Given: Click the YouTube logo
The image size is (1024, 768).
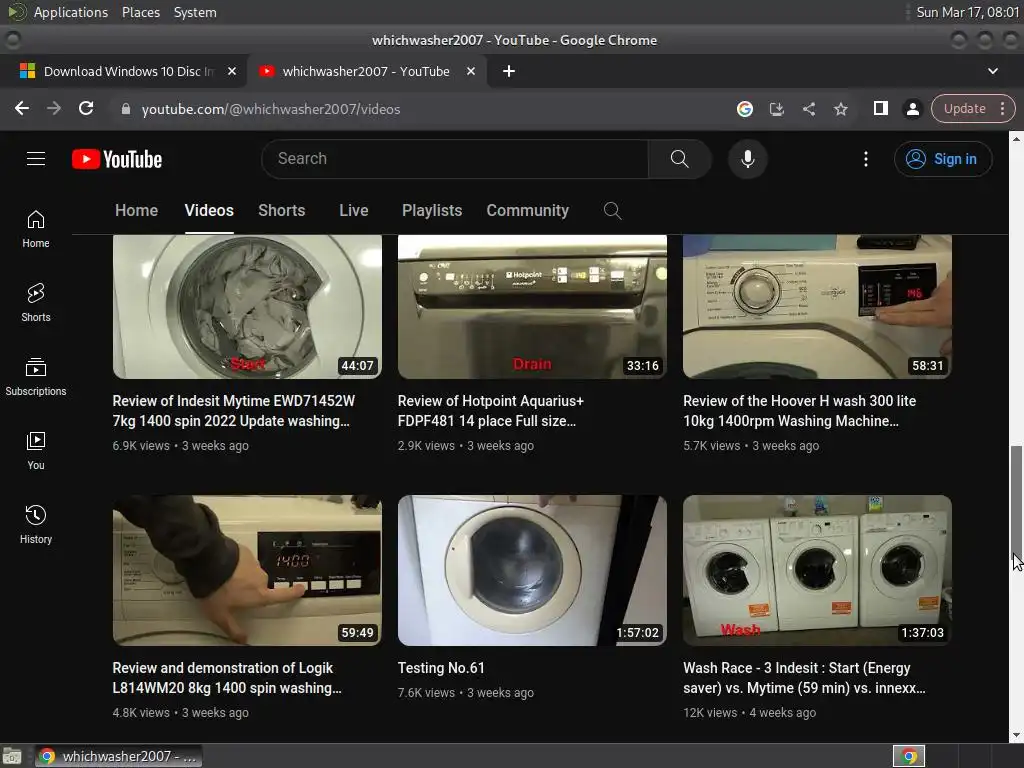Looking at the screenshot, I should [x=117, y=159].
